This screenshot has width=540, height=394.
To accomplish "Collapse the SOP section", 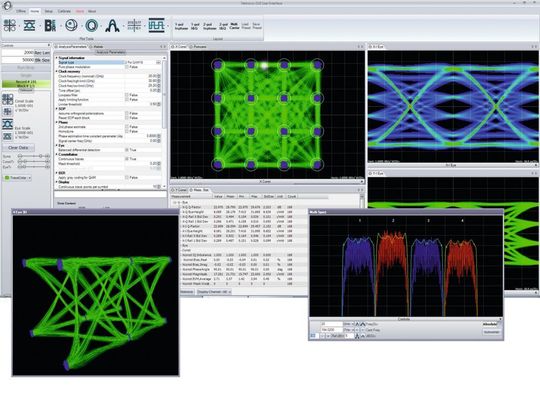I will click(x=57, y=108).
